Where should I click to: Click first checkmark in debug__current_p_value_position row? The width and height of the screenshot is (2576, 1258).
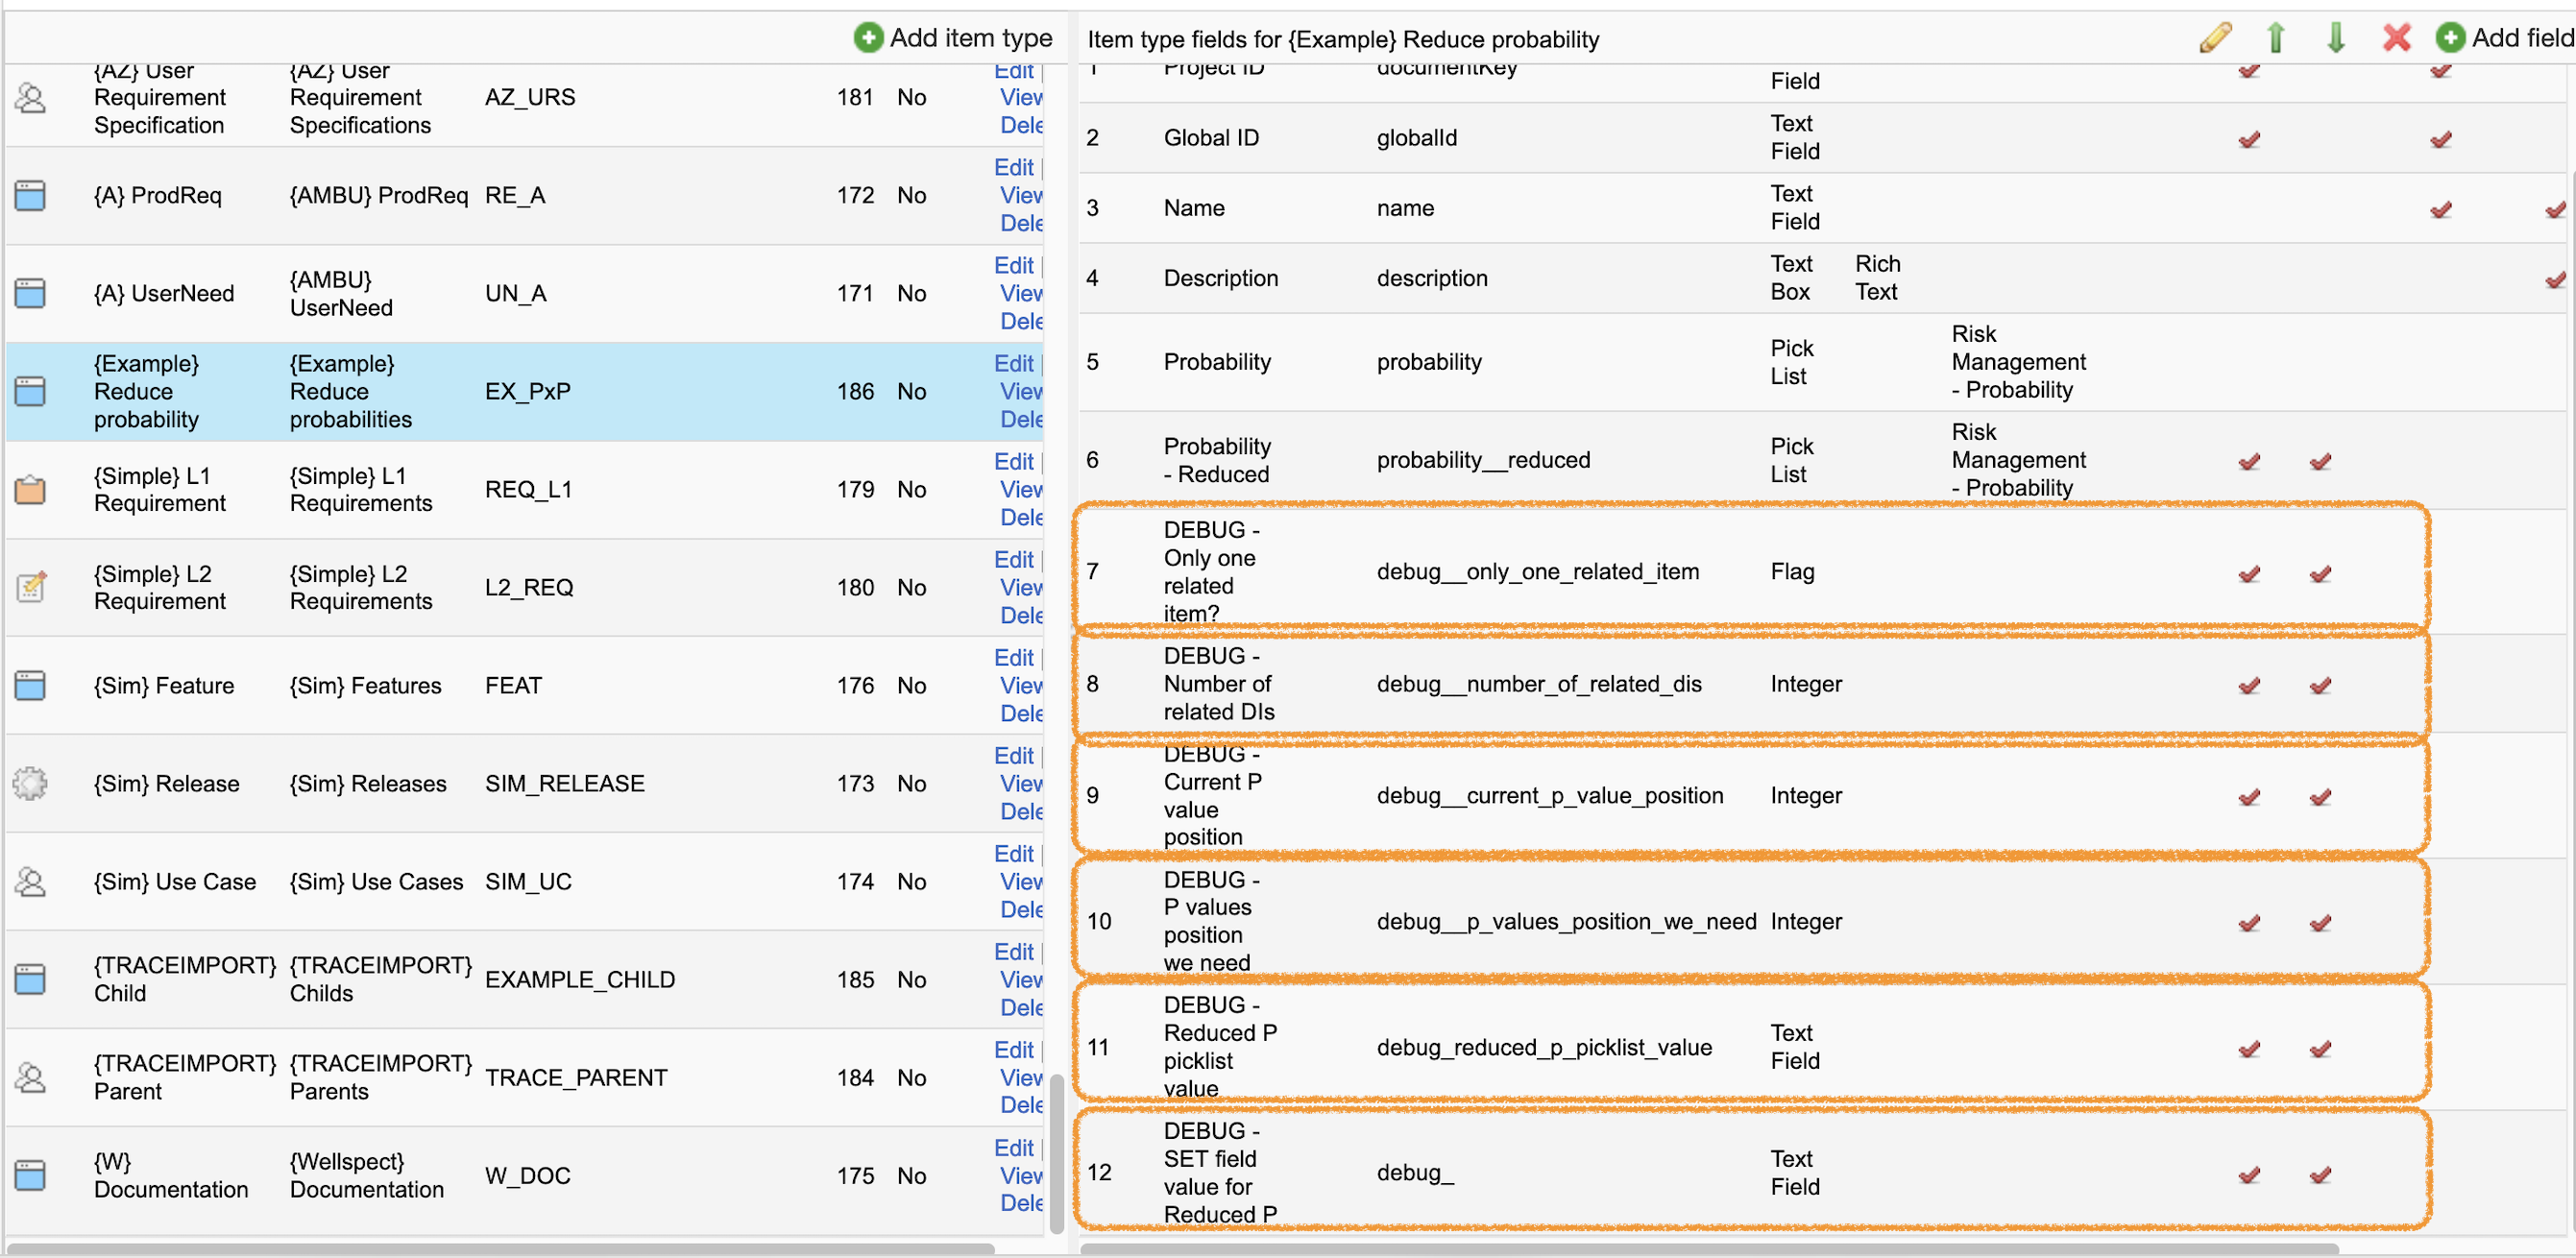click(2250, 797)
